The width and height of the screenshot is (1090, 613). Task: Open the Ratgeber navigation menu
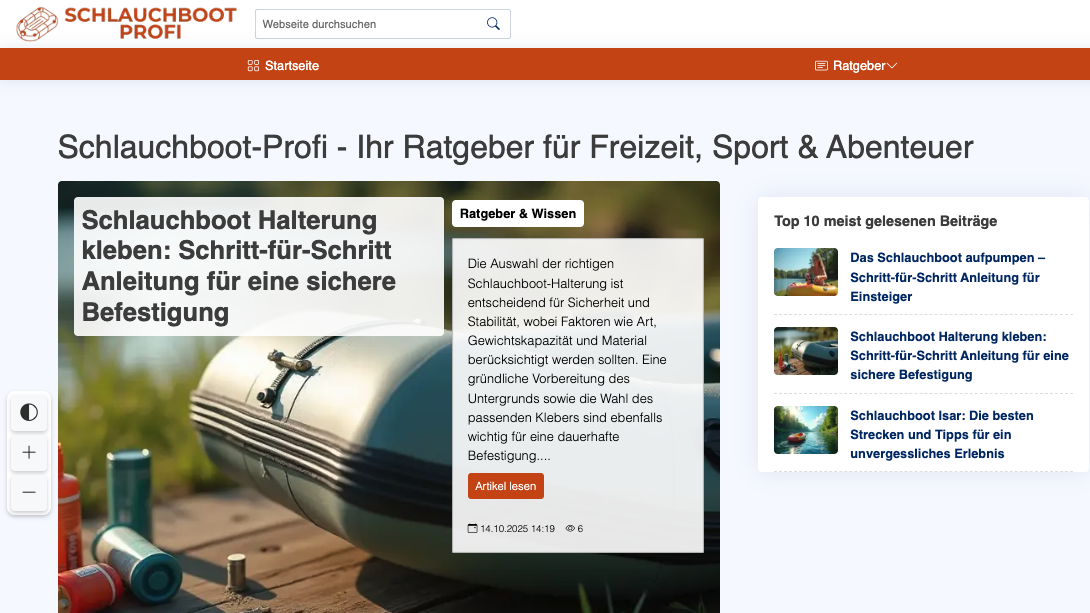tap(858, 65)
